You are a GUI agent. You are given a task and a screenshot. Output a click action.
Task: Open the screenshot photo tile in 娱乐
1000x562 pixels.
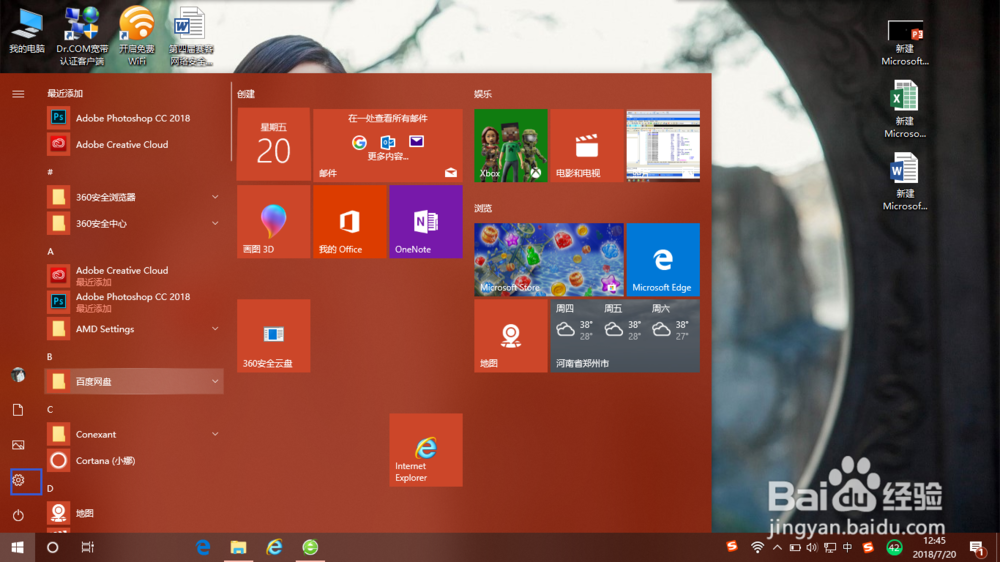pos(663,145)
